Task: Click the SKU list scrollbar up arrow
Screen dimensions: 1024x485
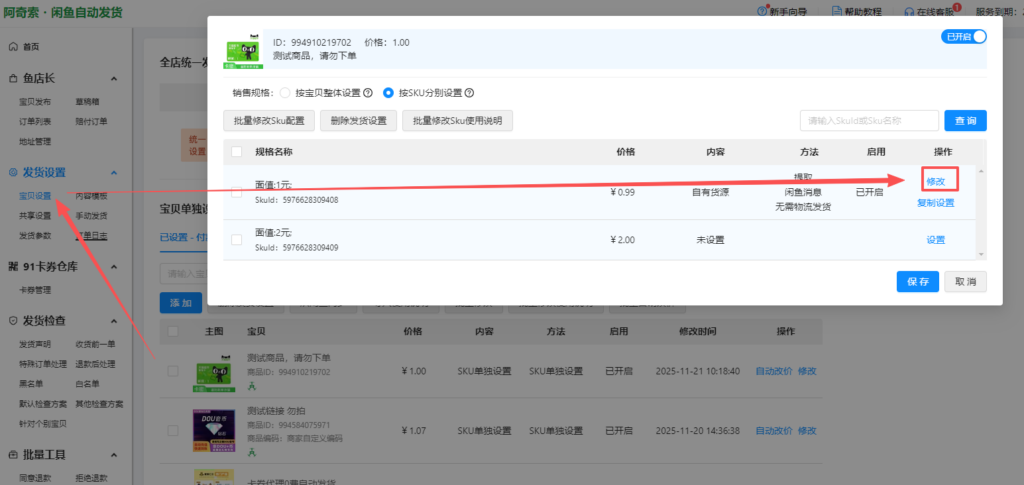Action: (x=981, y=171)
